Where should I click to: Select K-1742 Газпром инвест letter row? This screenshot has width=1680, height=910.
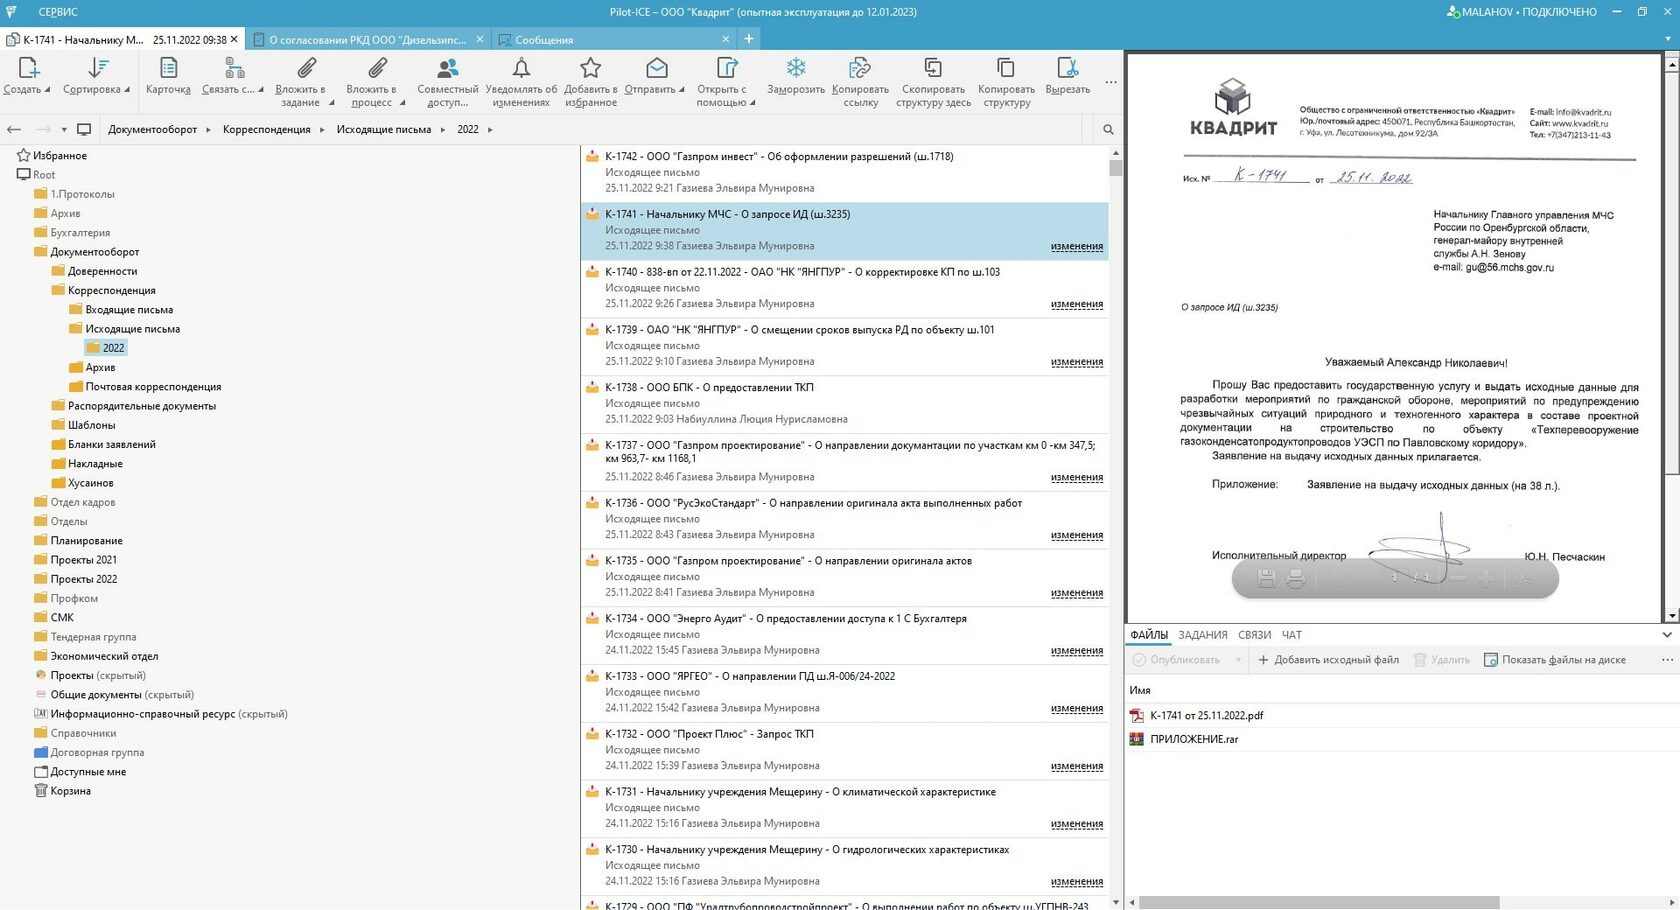coord(844,173)
